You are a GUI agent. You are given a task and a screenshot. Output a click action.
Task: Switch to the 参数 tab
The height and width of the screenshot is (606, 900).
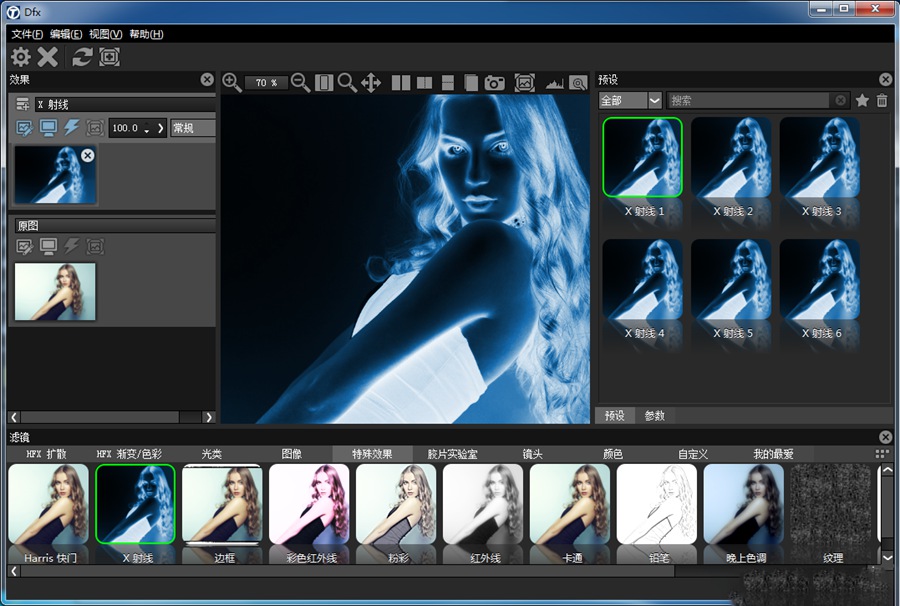[x=656, y=416]
